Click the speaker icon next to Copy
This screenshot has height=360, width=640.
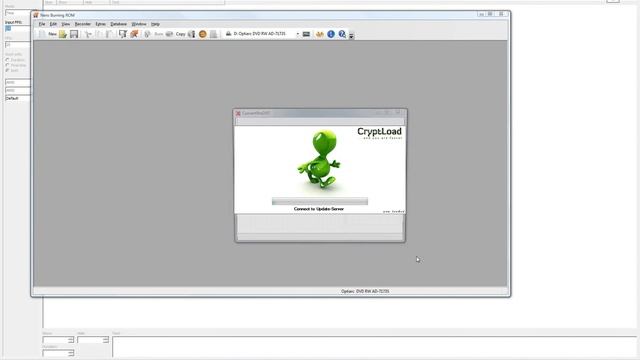(x=191, y=34)
